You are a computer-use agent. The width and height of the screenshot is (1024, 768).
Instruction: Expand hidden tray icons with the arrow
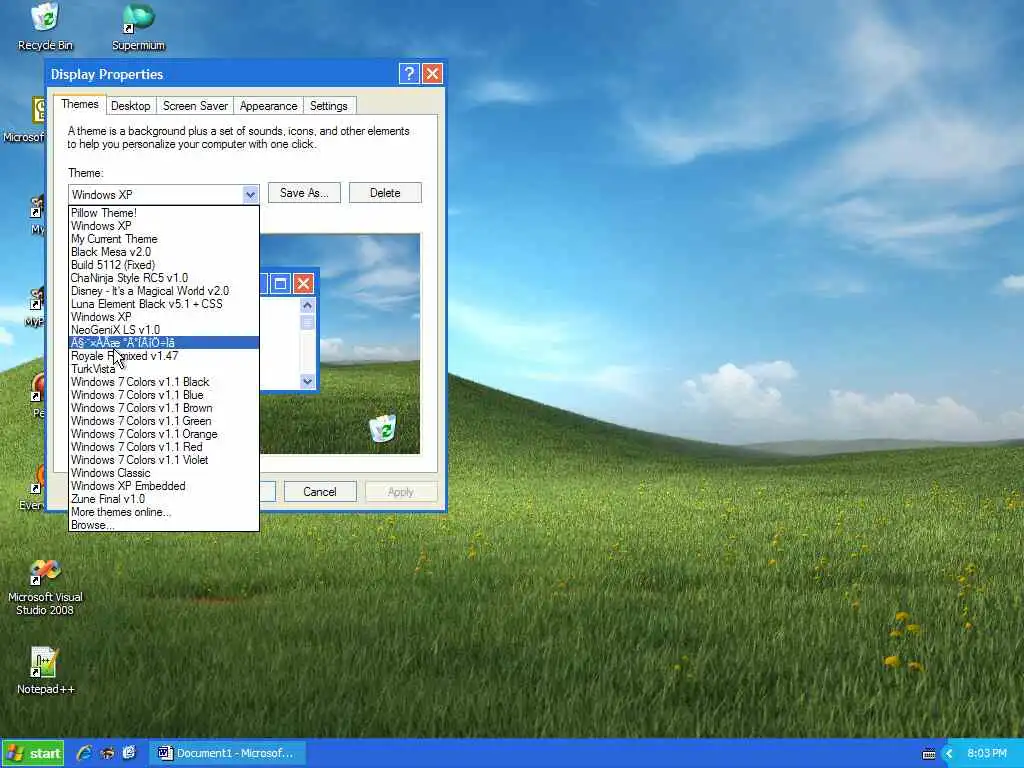949,754
